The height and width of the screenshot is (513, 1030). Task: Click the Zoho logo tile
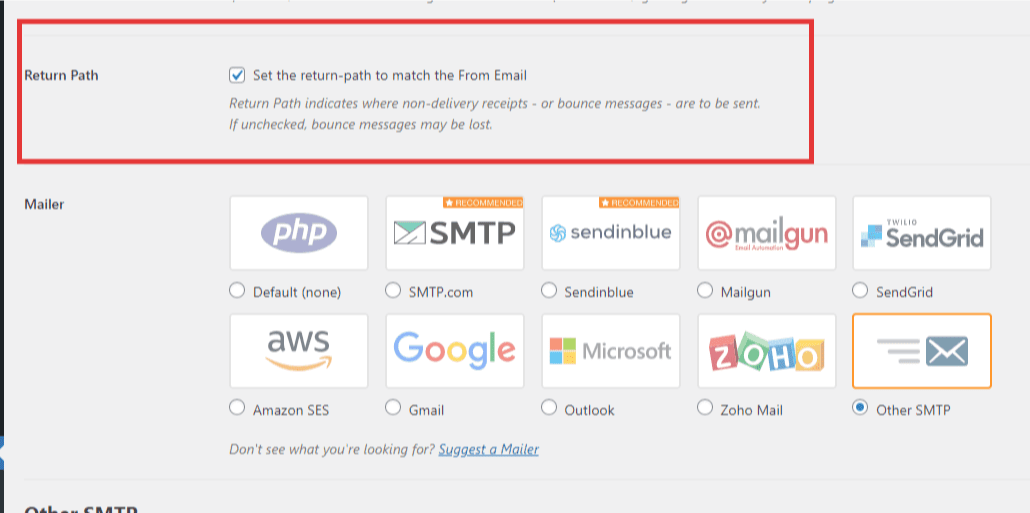pos(767,351)
